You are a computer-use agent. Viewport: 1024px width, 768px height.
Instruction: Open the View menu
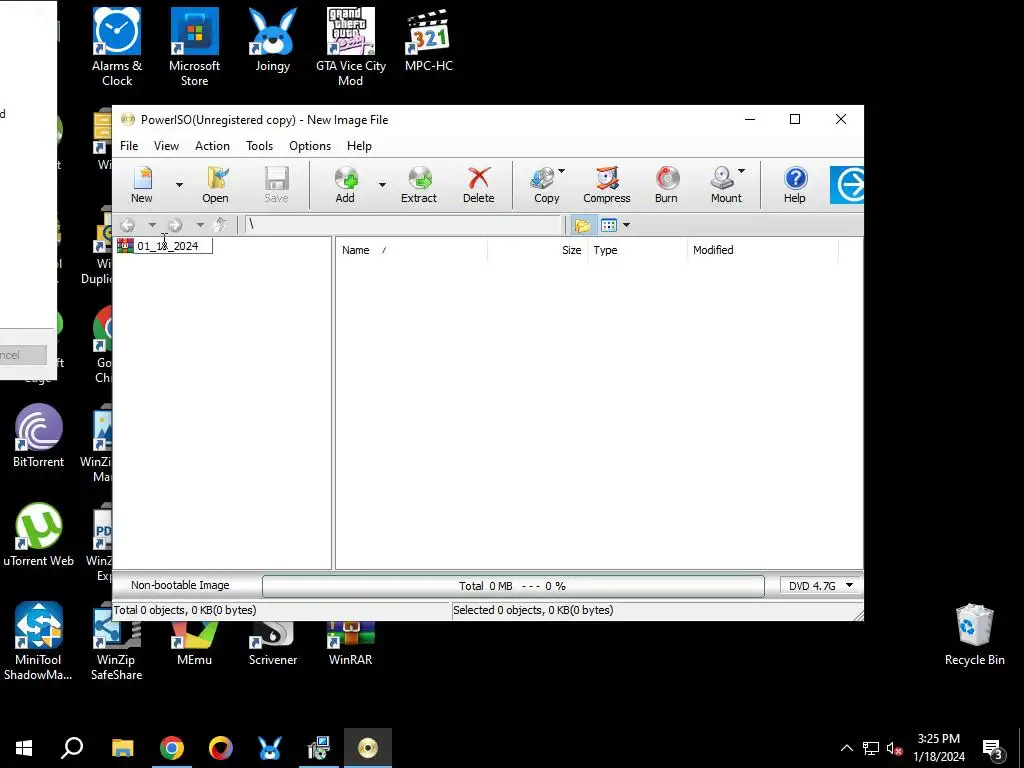pos(166,146)
